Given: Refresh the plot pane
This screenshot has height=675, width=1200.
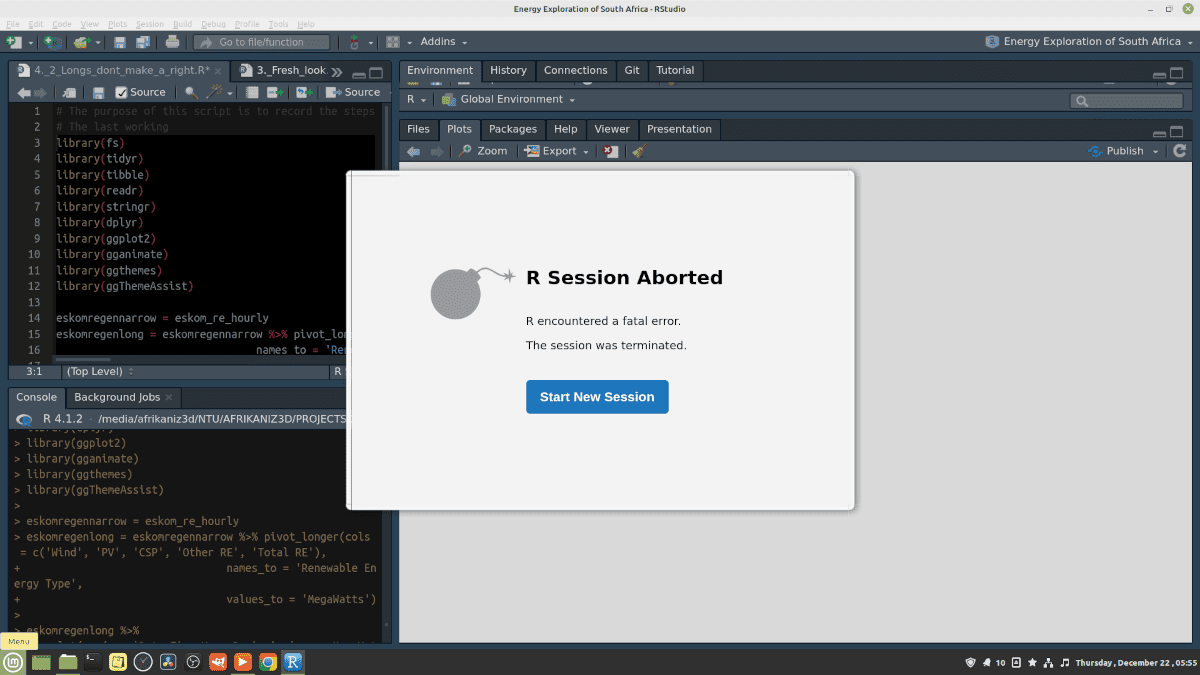Looking at the screenshot, I should (1180, 151).
